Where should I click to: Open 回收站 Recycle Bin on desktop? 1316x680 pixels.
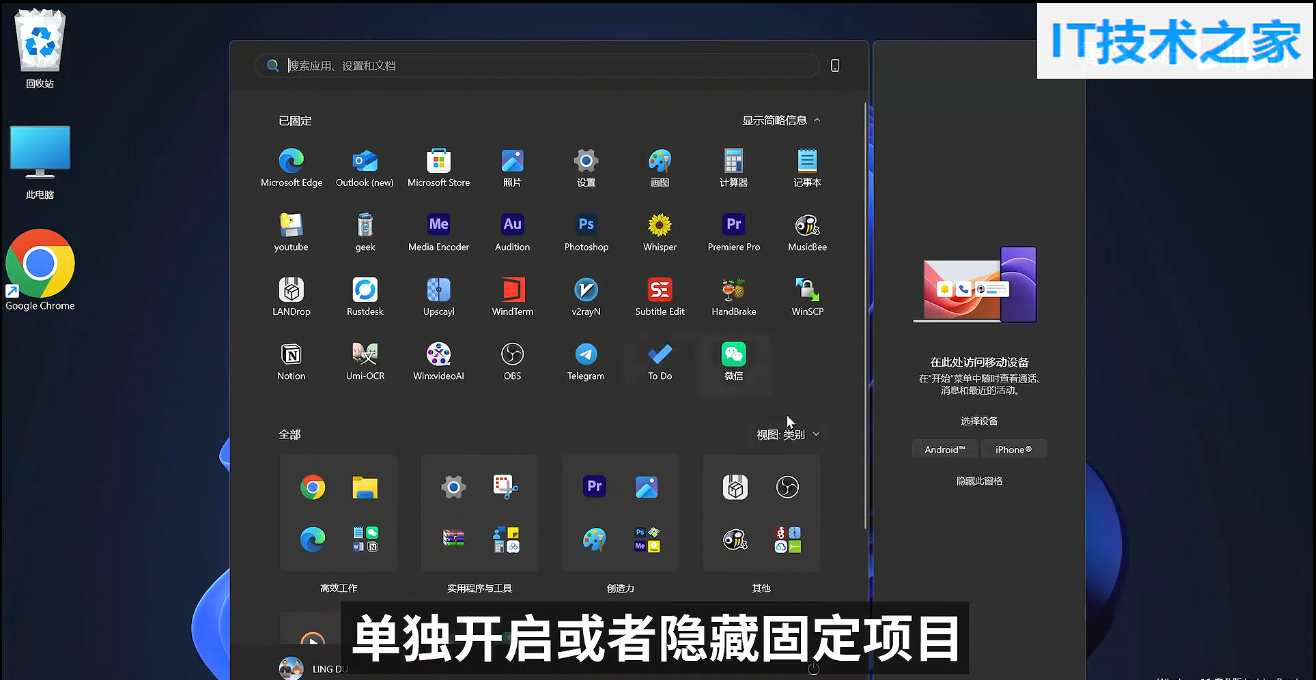(40, 48)
